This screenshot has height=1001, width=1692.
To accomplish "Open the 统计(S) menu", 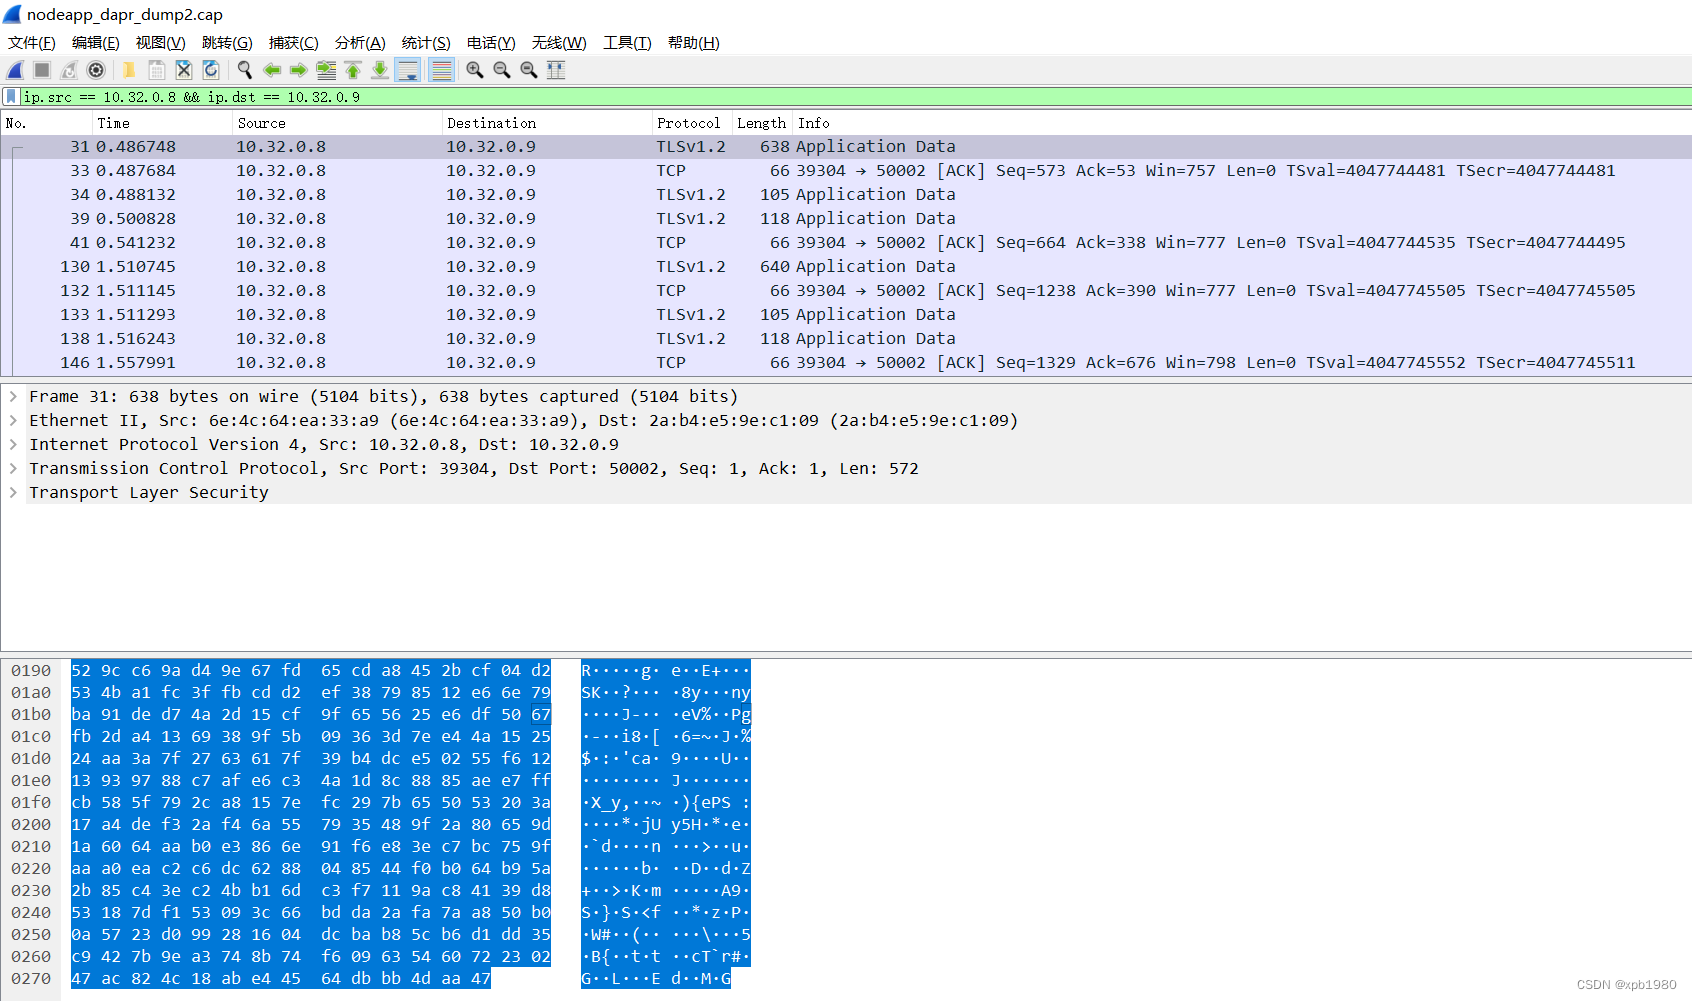I will (x=426, y=43).
